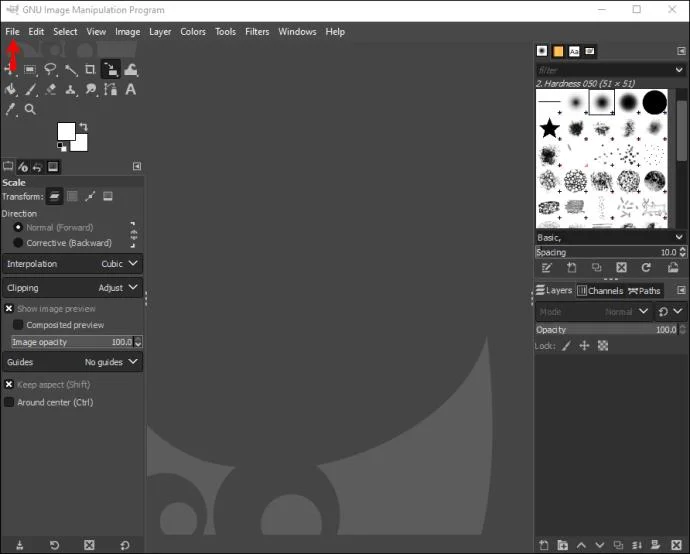Select the Clone stamp tool
The height and width of the screenshot is (554, 690).
tap(70, 90)
